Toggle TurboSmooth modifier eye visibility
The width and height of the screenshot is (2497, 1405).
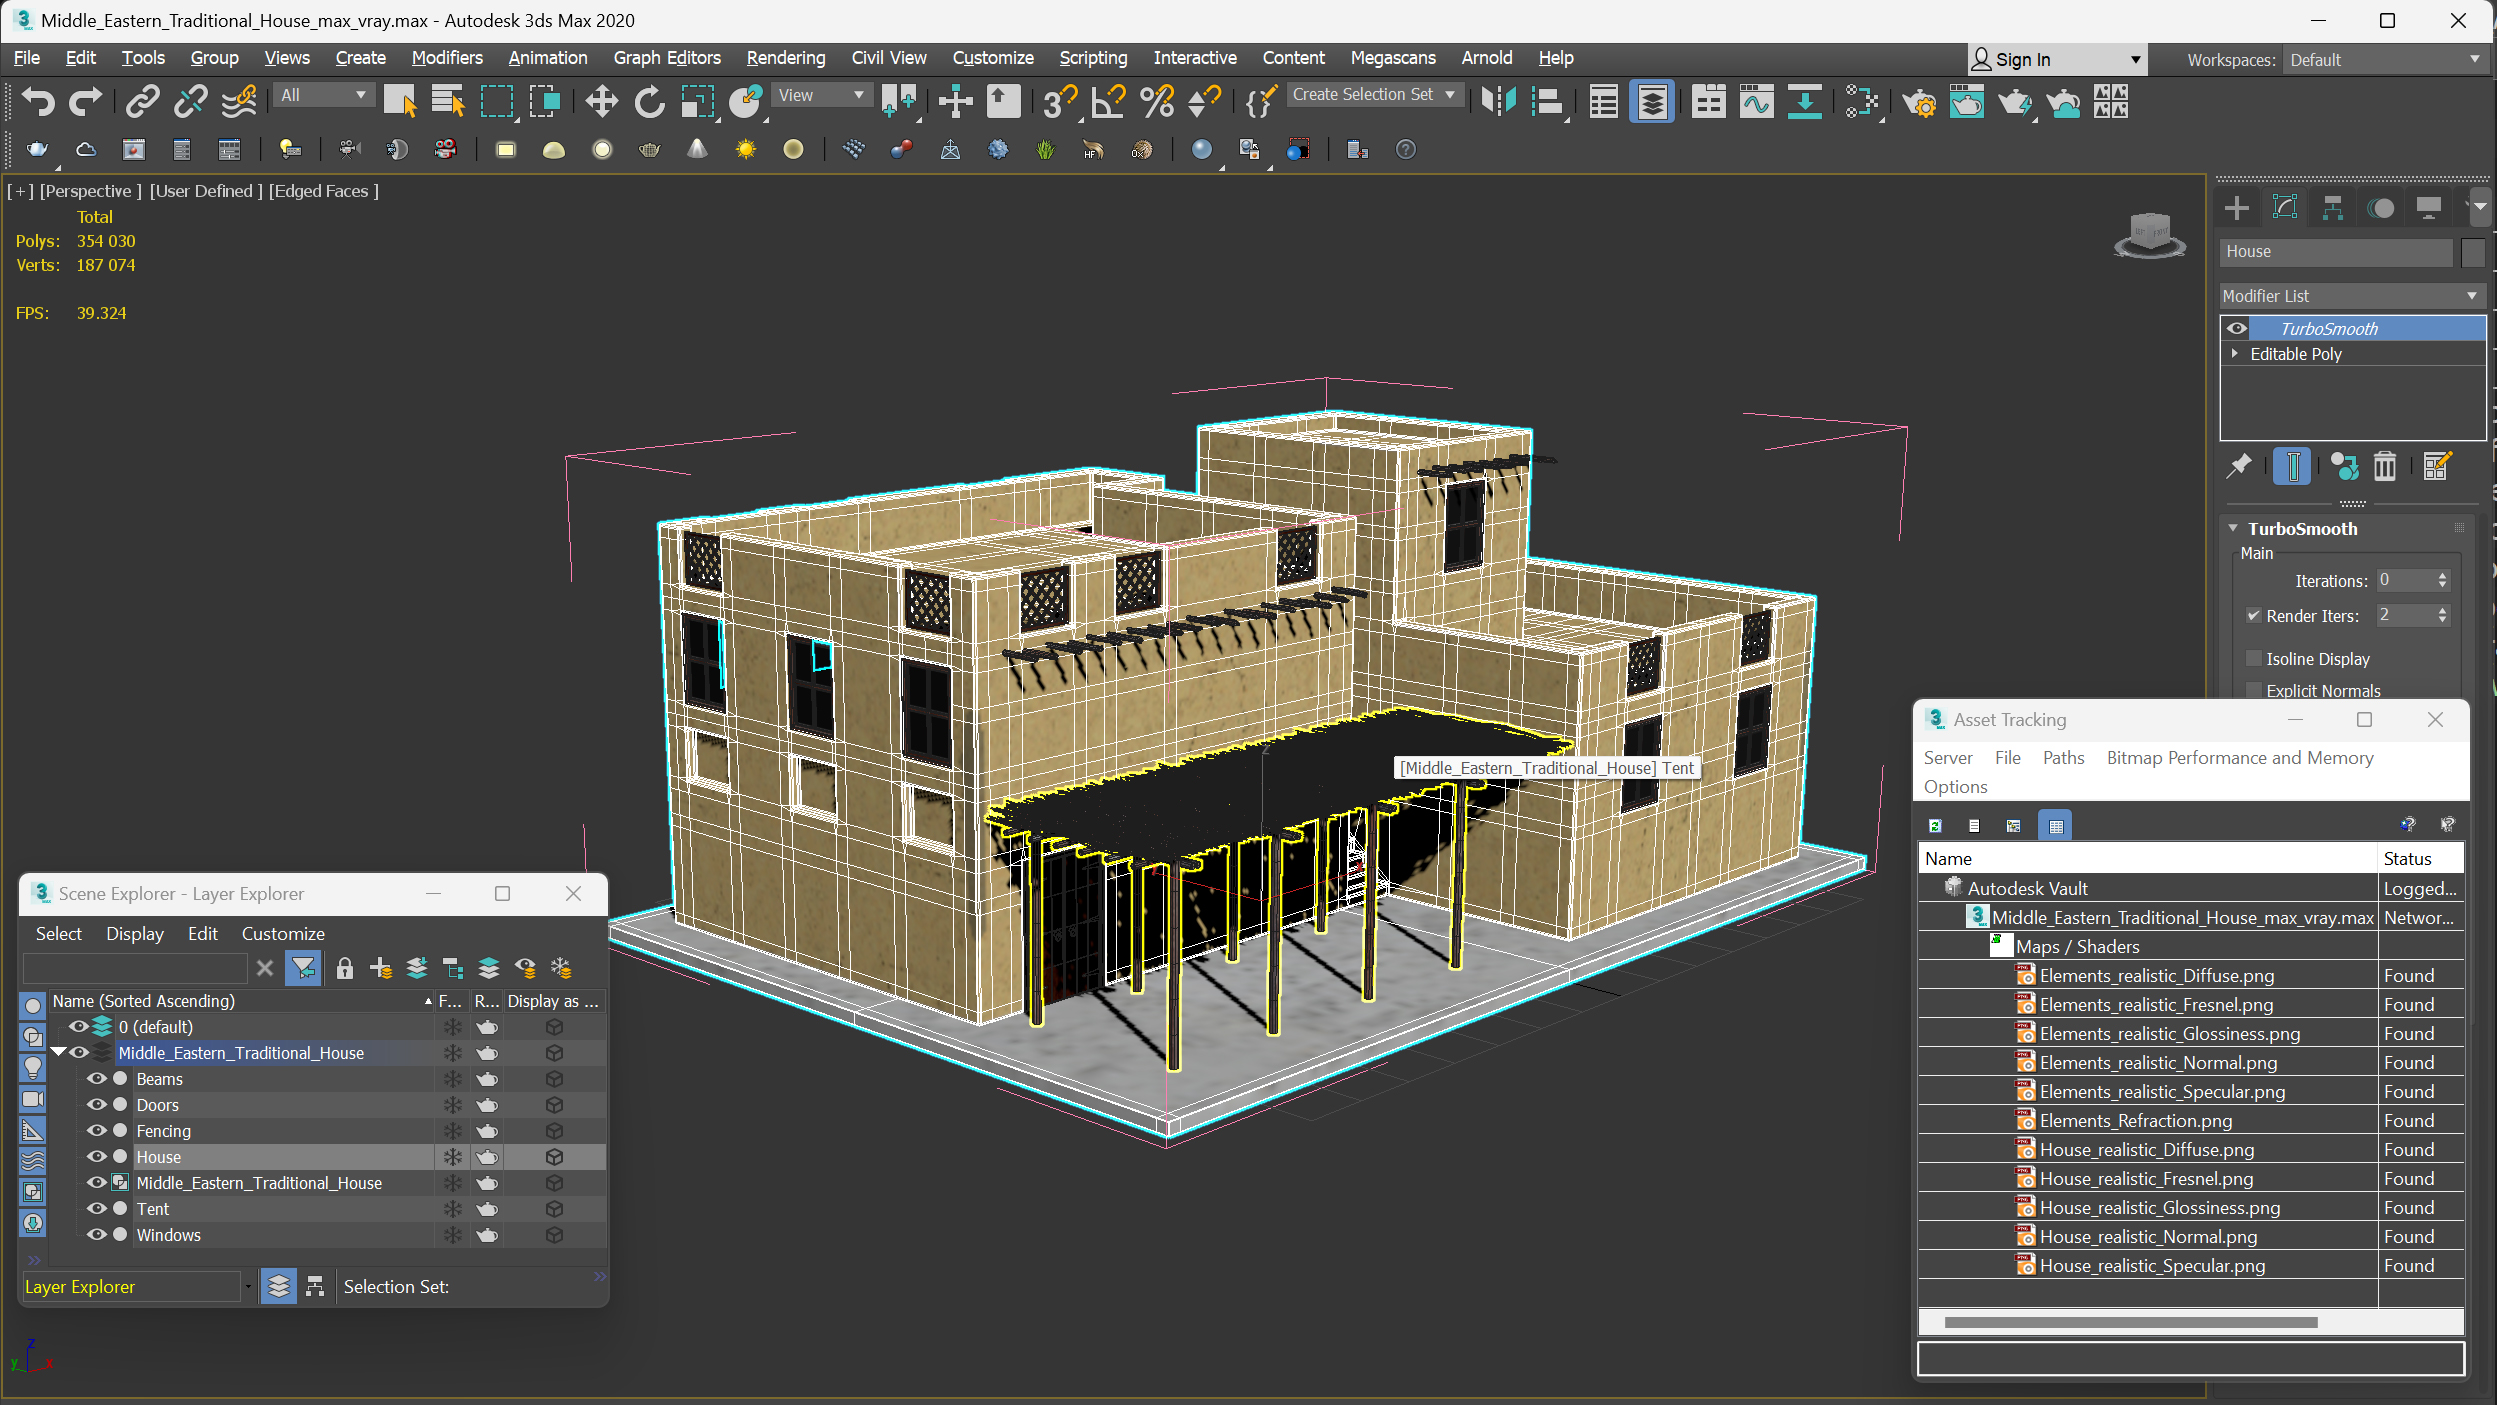point(2237,328)
